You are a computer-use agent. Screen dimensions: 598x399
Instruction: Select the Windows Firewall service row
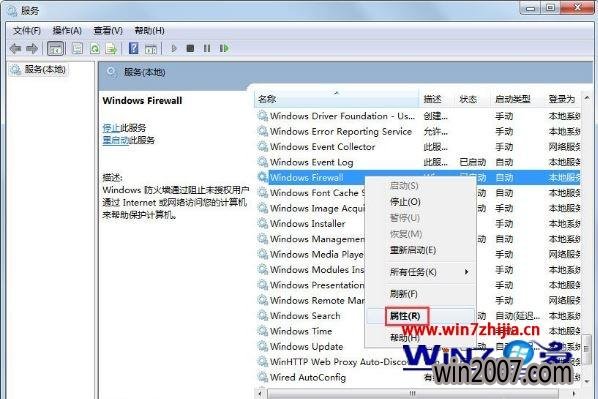coord(418,177)
